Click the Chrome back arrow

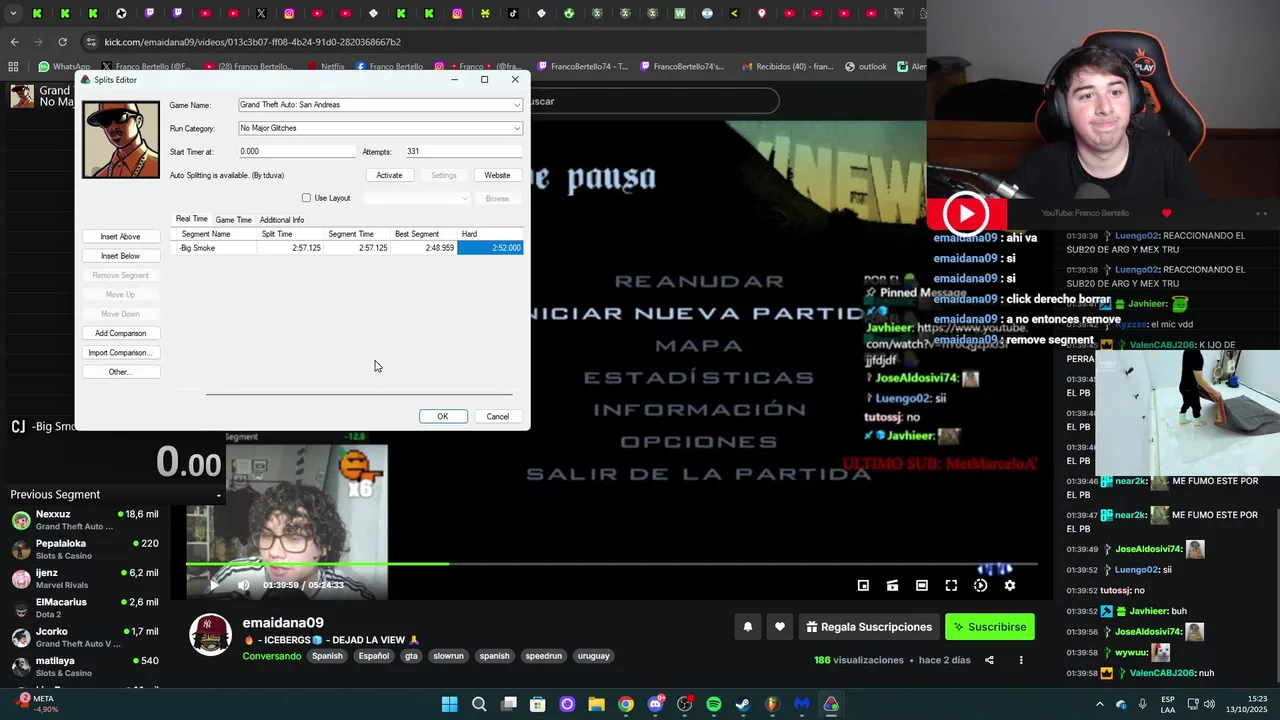(14, 42)
